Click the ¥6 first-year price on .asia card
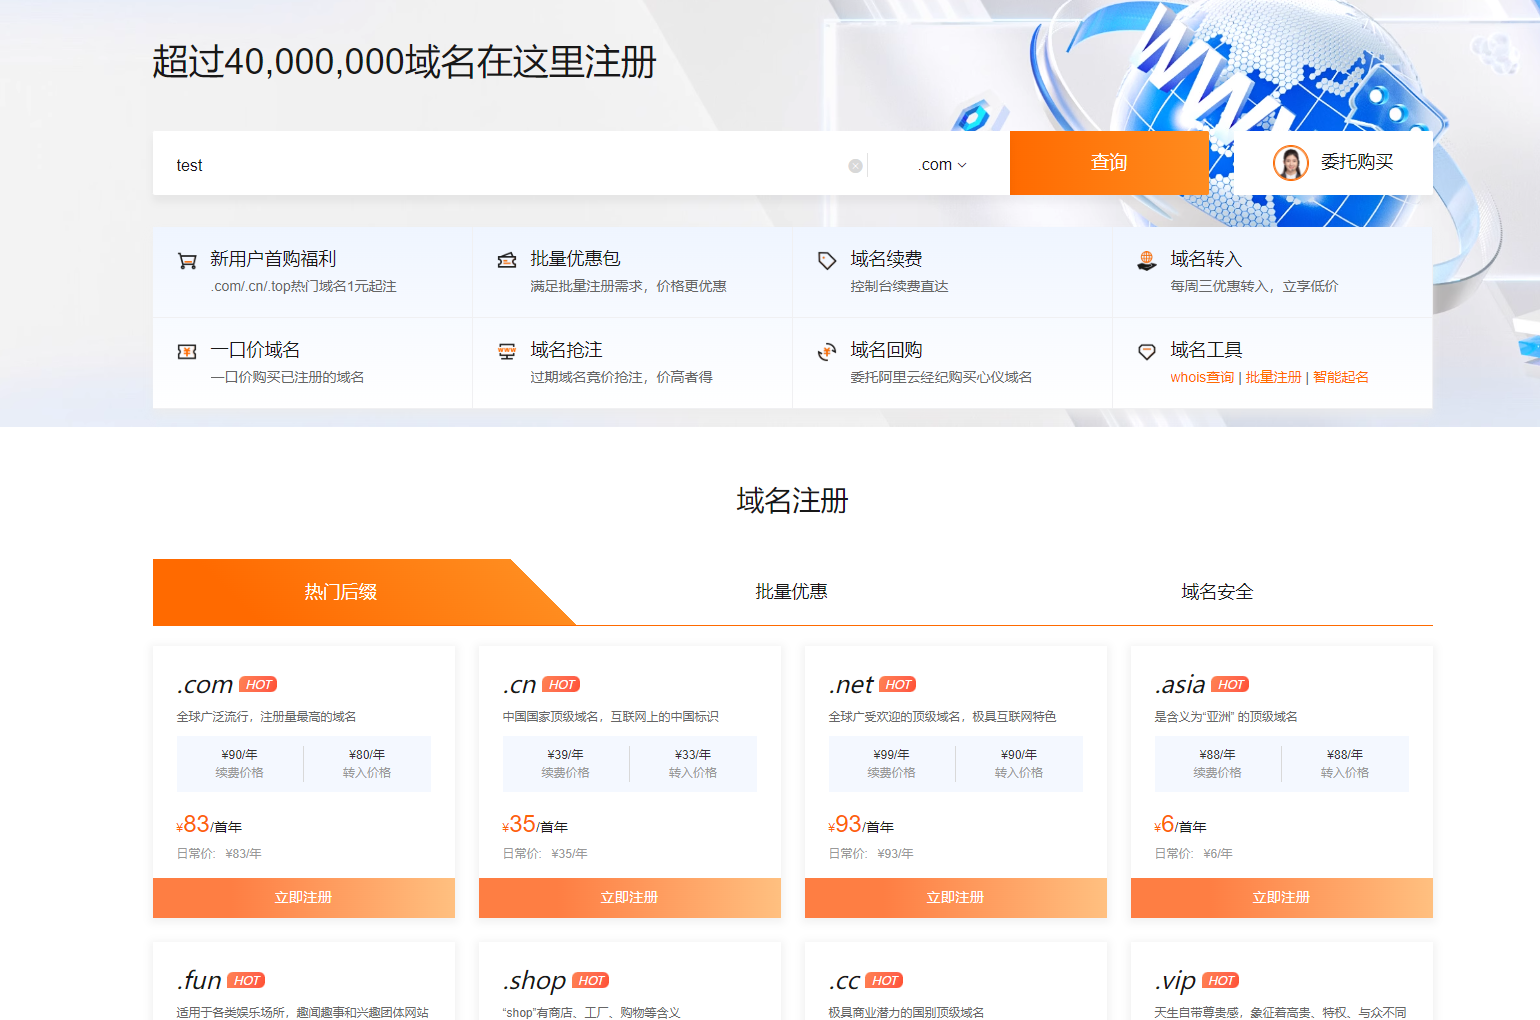This screenshot has height=1020, width=1540. [x=1180, y=825]
